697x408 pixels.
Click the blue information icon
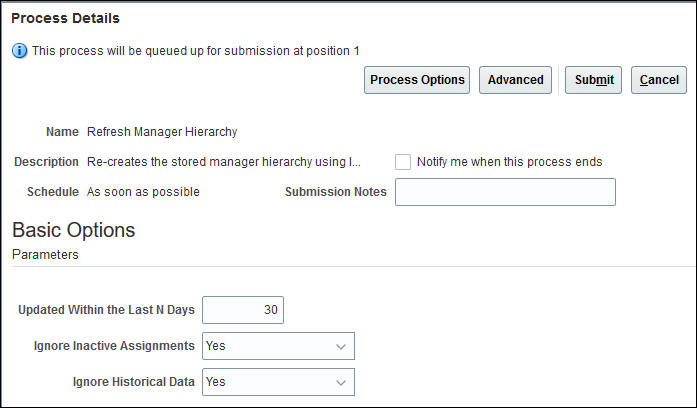19,51
